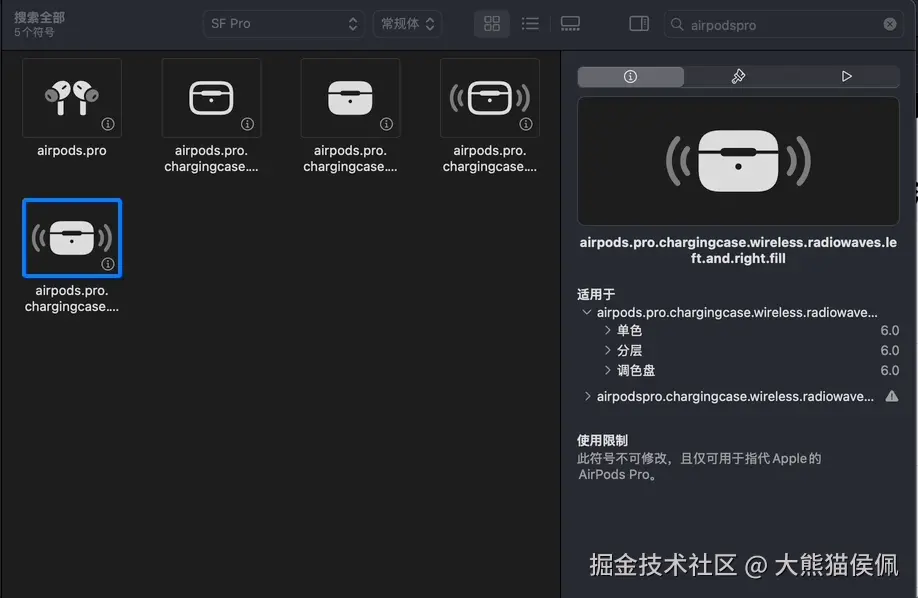Switch to list view
Viewport: 918px width, 598px height.
(530, 24)
